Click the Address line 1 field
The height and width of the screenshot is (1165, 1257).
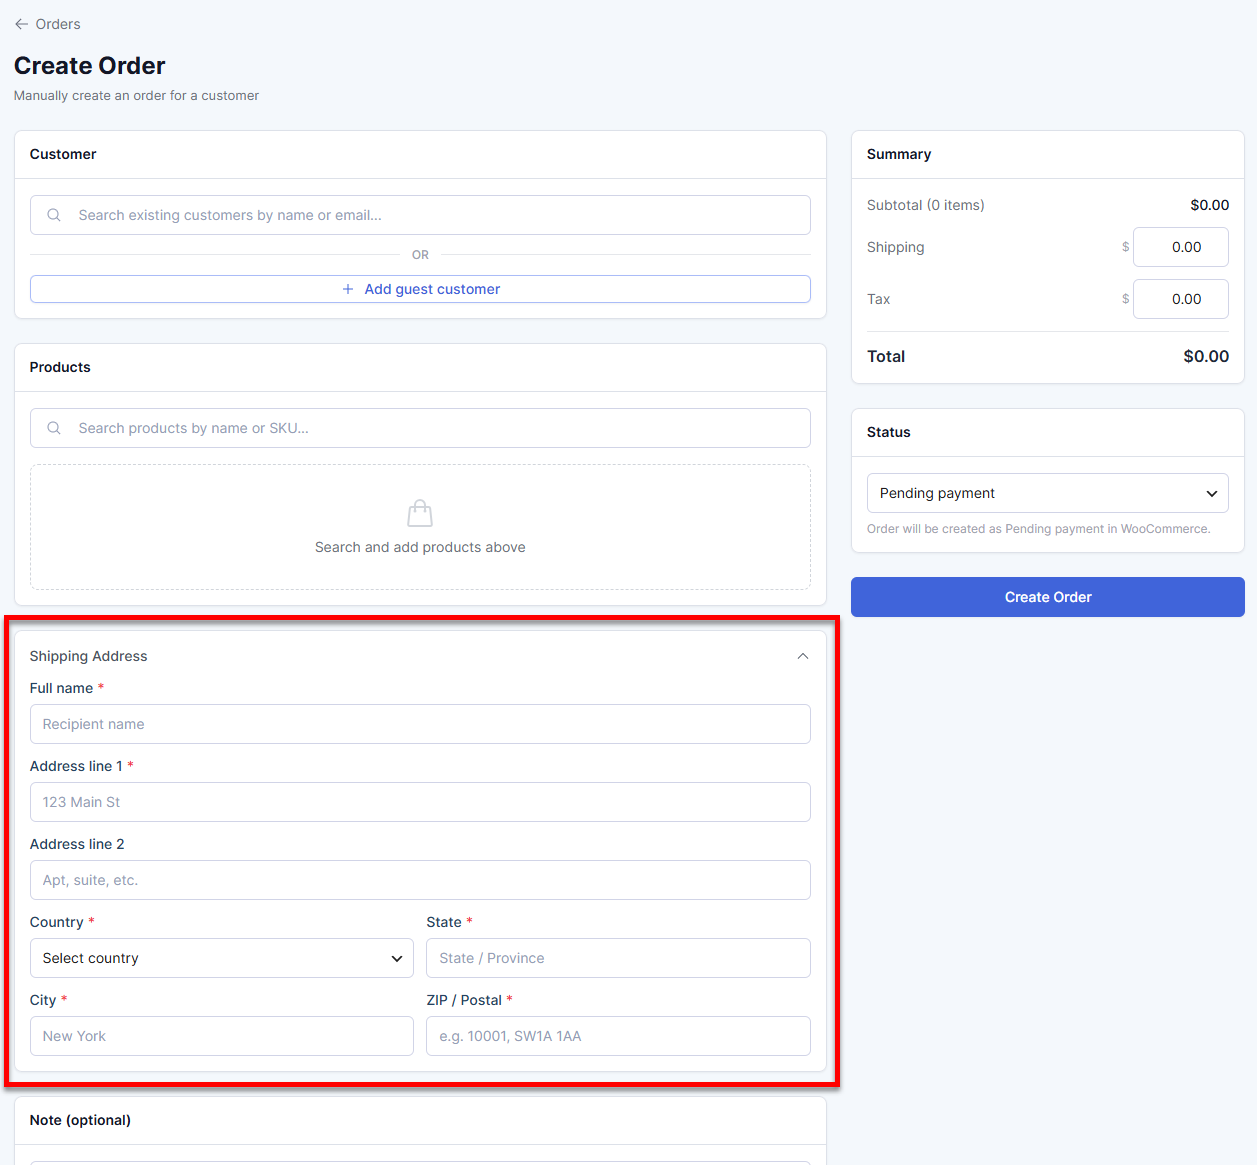tap(420, 802)
